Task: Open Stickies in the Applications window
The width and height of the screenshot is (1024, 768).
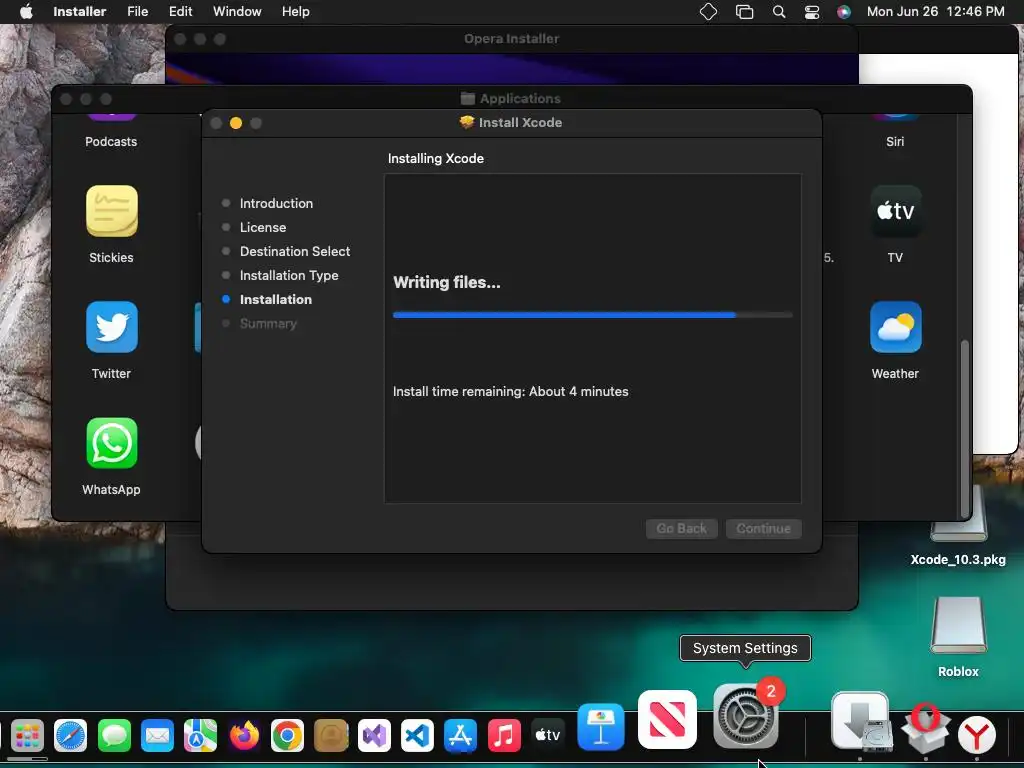Action: tap(112, 211)
